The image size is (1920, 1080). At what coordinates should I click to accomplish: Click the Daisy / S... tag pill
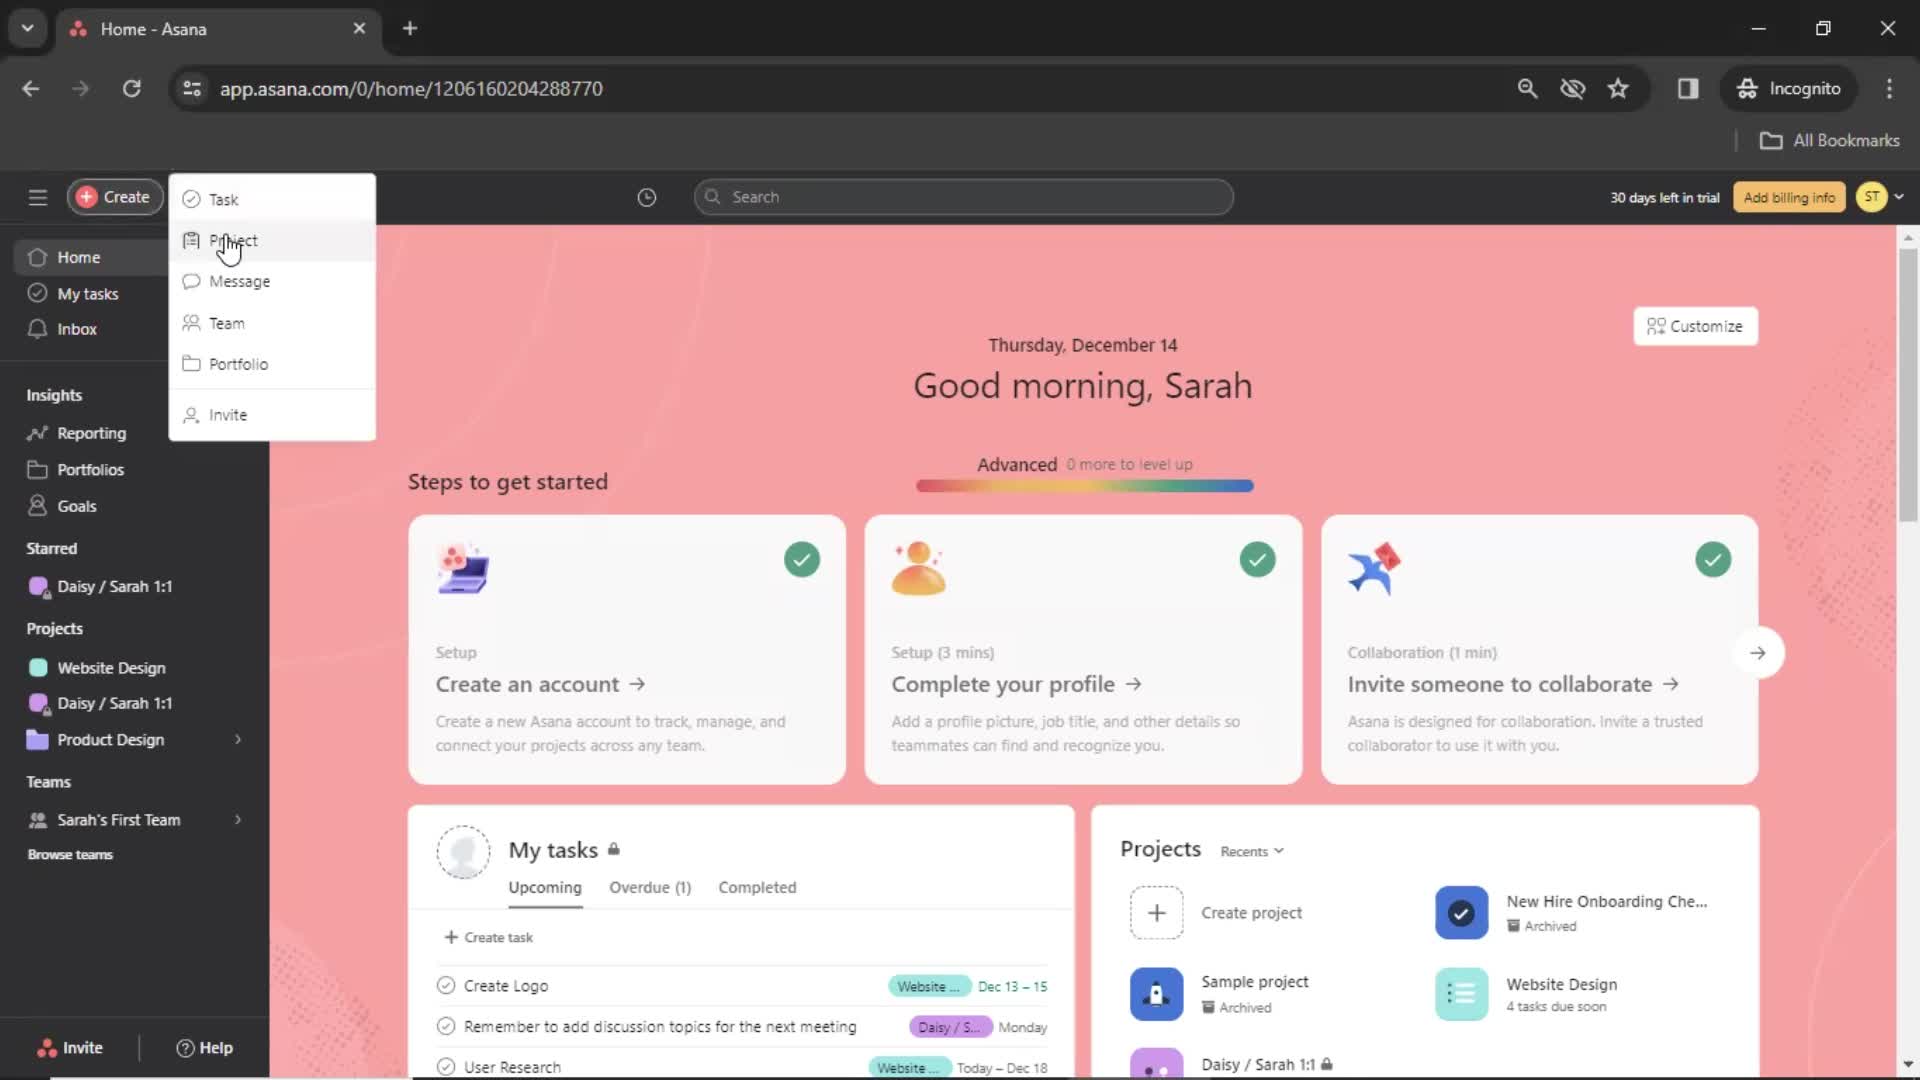tap(950, 1027)
